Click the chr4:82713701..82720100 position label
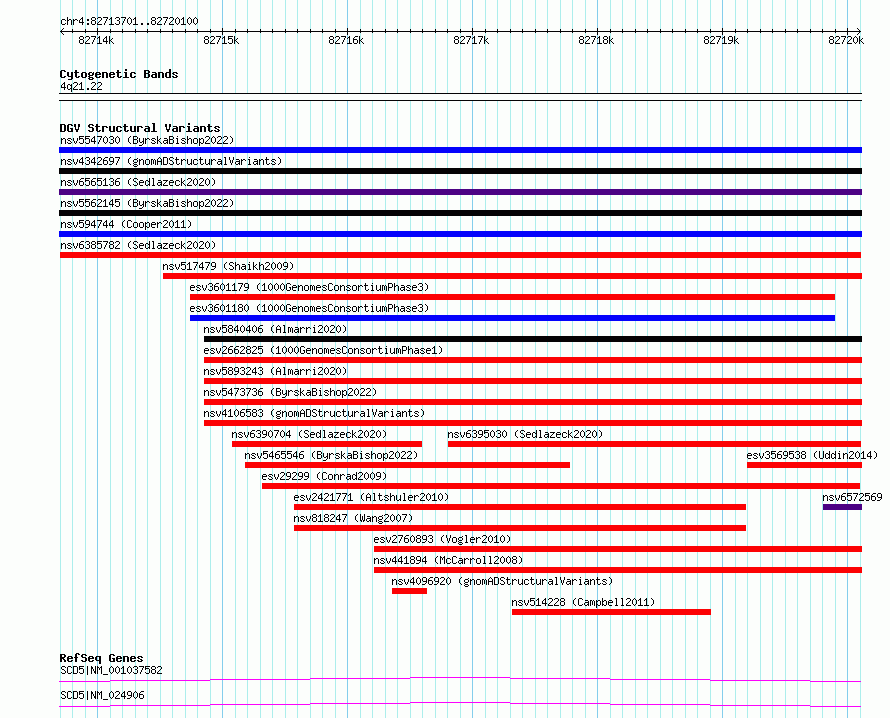The width and height of the screenshot is (890, 718). pyautogui.click(x=129, y=21)
